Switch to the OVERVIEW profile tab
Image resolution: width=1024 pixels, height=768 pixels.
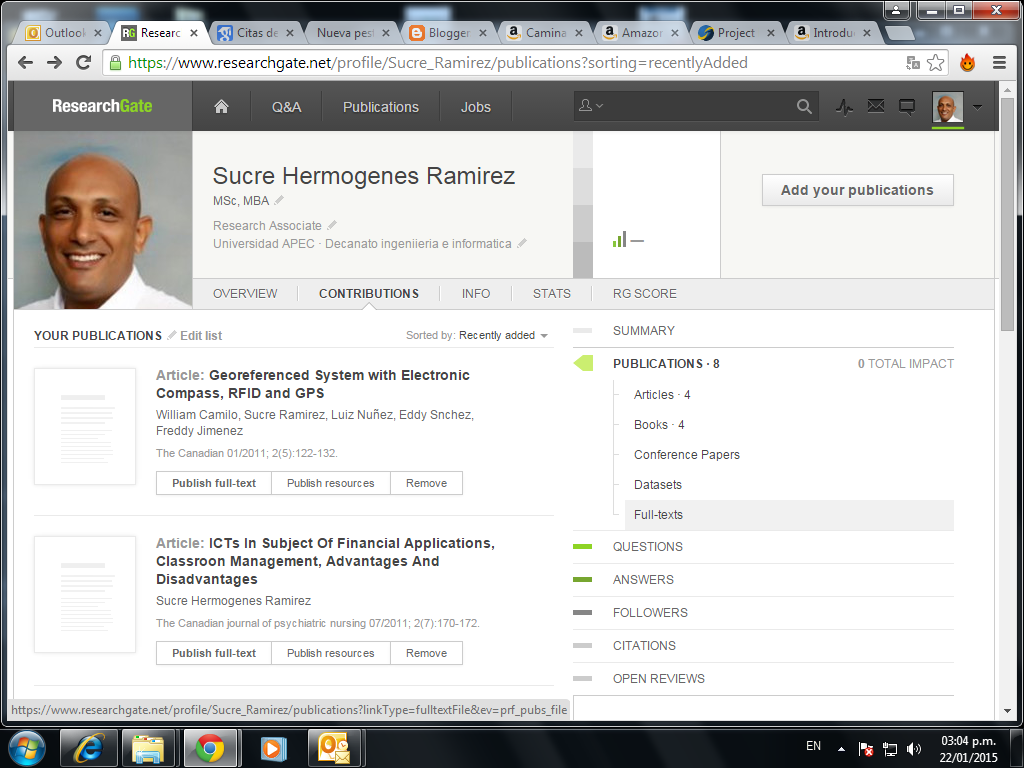click(x=245, y=294)
